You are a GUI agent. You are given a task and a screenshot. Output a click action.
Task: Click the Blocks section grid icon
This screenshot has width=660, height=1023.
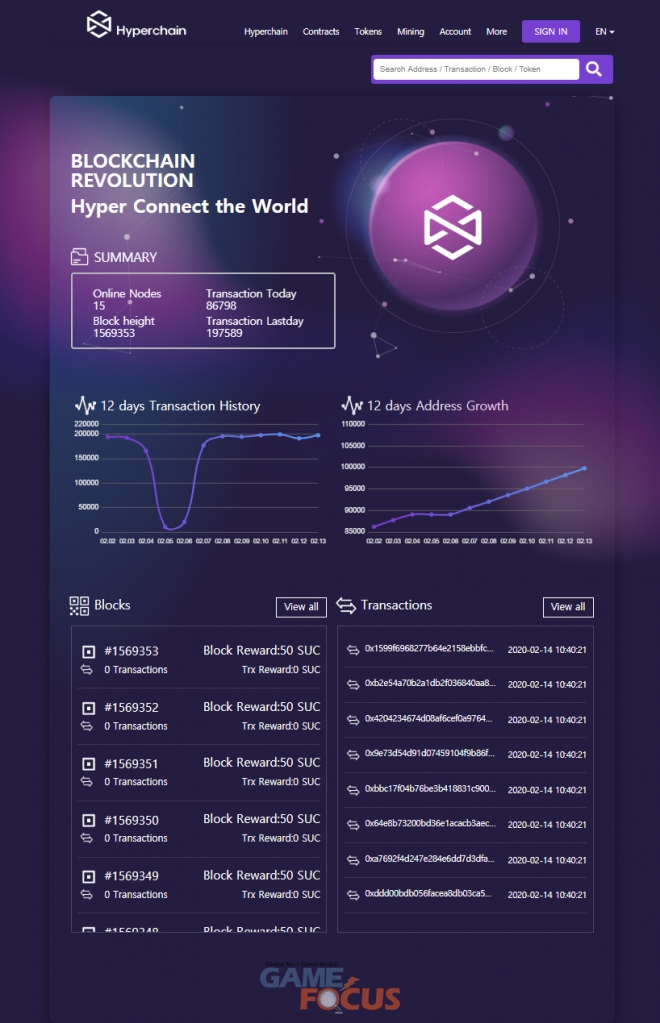(79, 605)
